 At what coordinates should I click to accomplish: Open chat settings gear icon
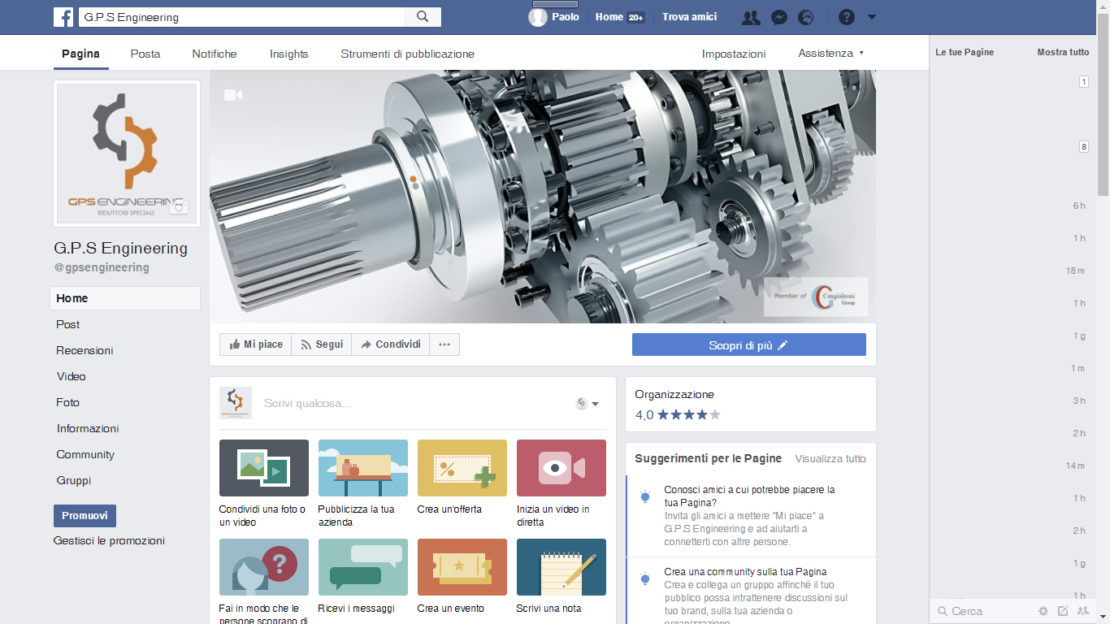tap(1043, 611)
